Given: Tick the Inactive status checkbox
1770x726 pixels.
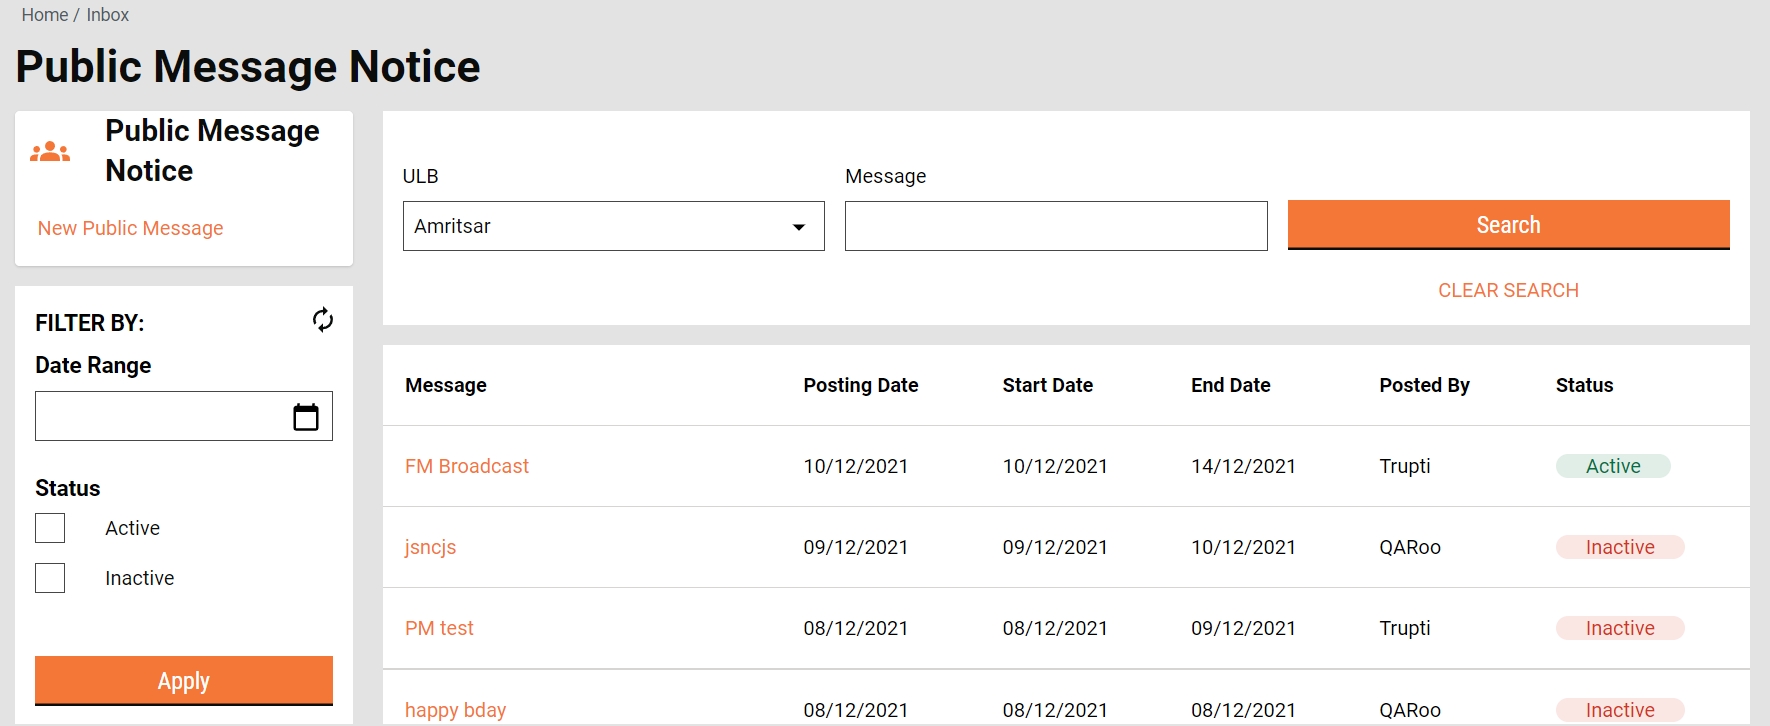Looking at the screenshot, I should pos(50,578).
